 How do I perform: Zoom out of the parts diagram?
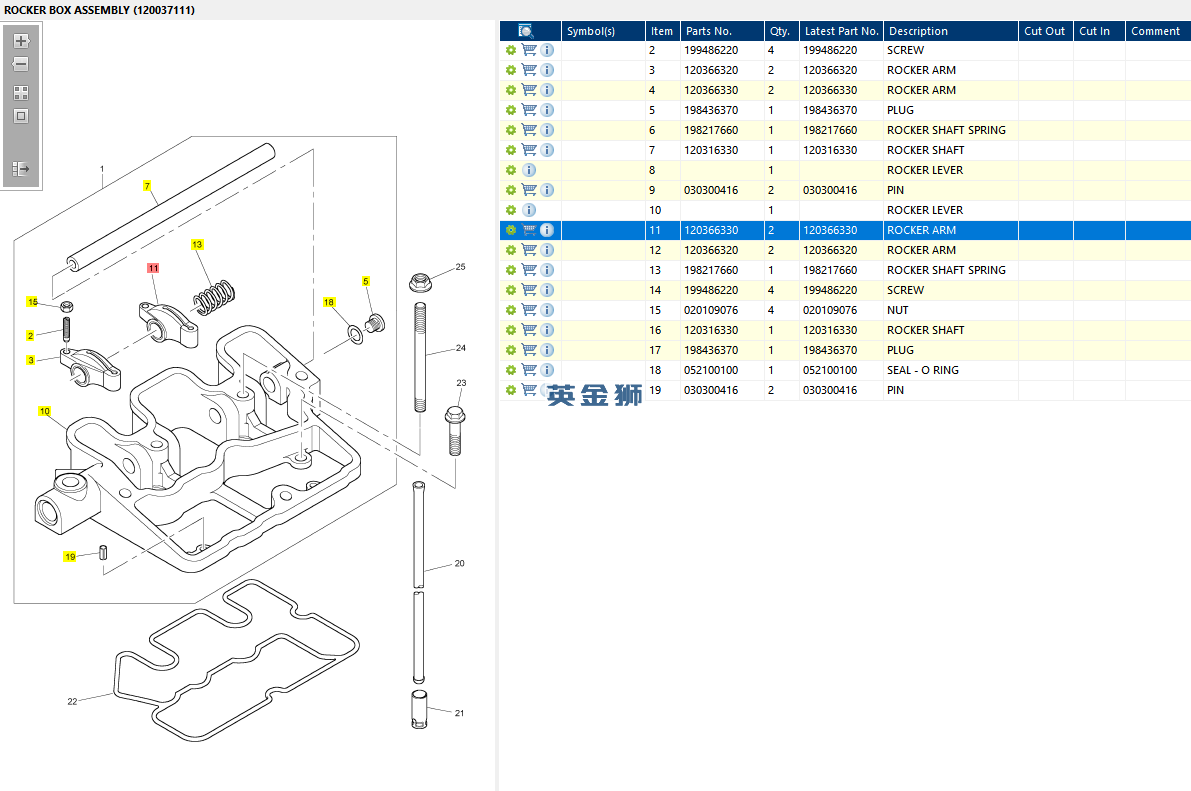click(x=21, y=65)
